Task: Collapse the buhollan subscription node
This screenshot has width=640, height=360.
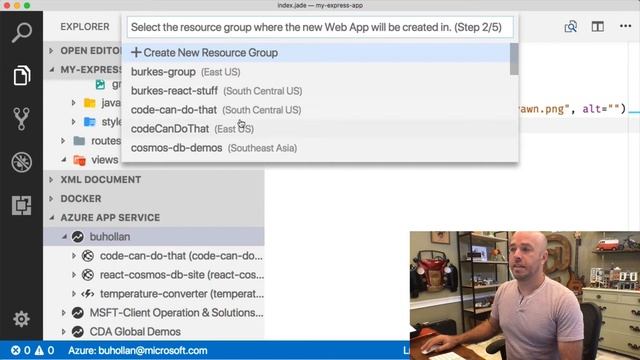Action: click(x=64, y=237)
